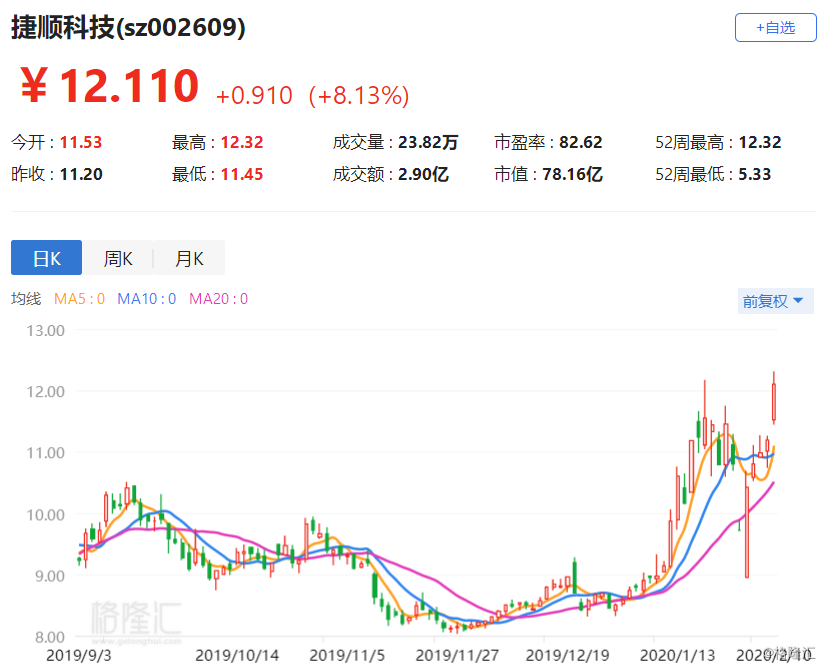823x667 pixels.
Task: Open the 前复权 adjustment dropdown
Action: pyautogui.click(x=775, y=301)
